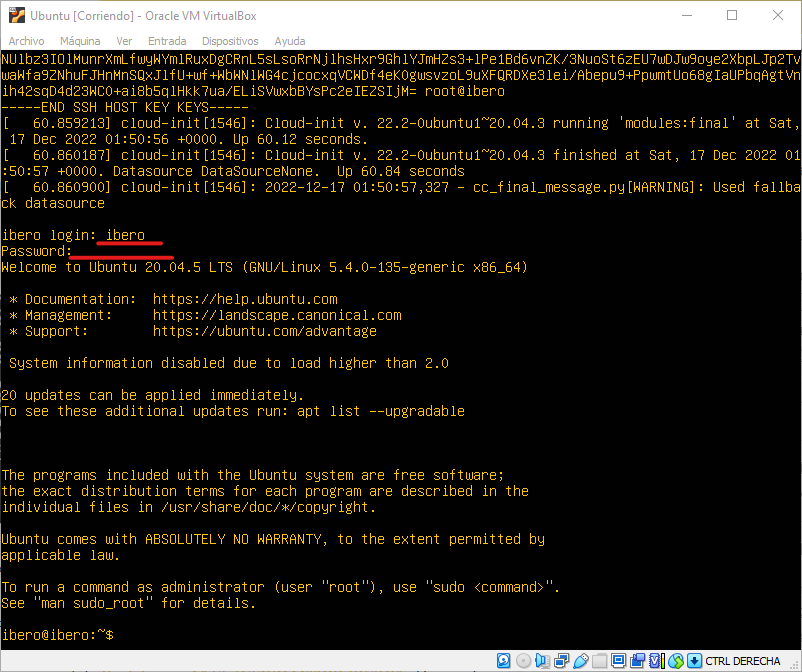Screen dimensions: 802x672
Task: Click the hard disk activity status icon
Action: coord(503,661)
